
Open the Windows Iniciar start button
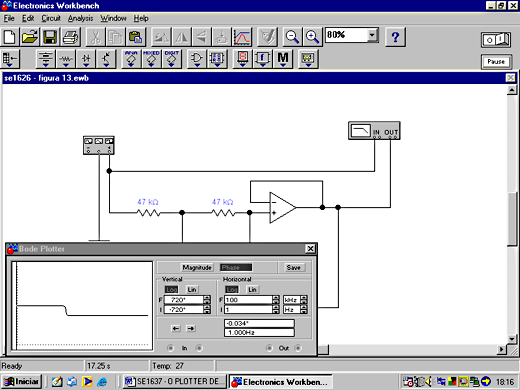coord(22,381)
